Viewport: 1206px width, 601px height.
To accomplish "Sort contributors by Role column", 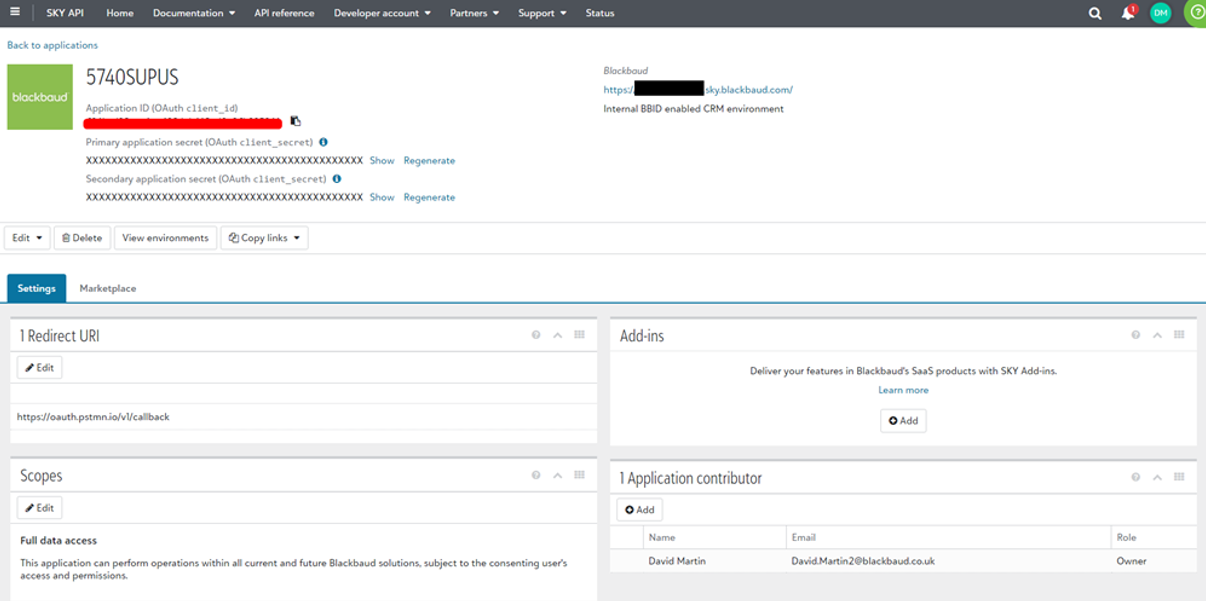I will 1127,538.
